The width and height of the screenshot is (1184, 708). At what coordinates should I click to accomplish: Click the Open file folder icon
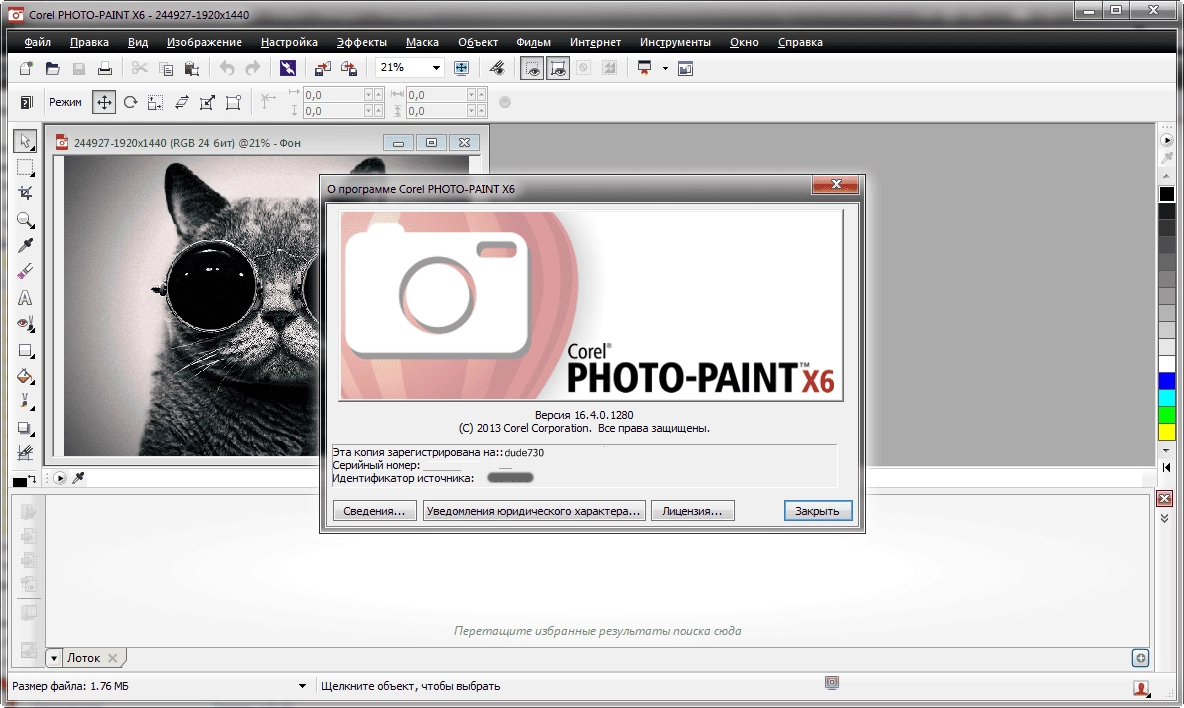tap(52, 69)
